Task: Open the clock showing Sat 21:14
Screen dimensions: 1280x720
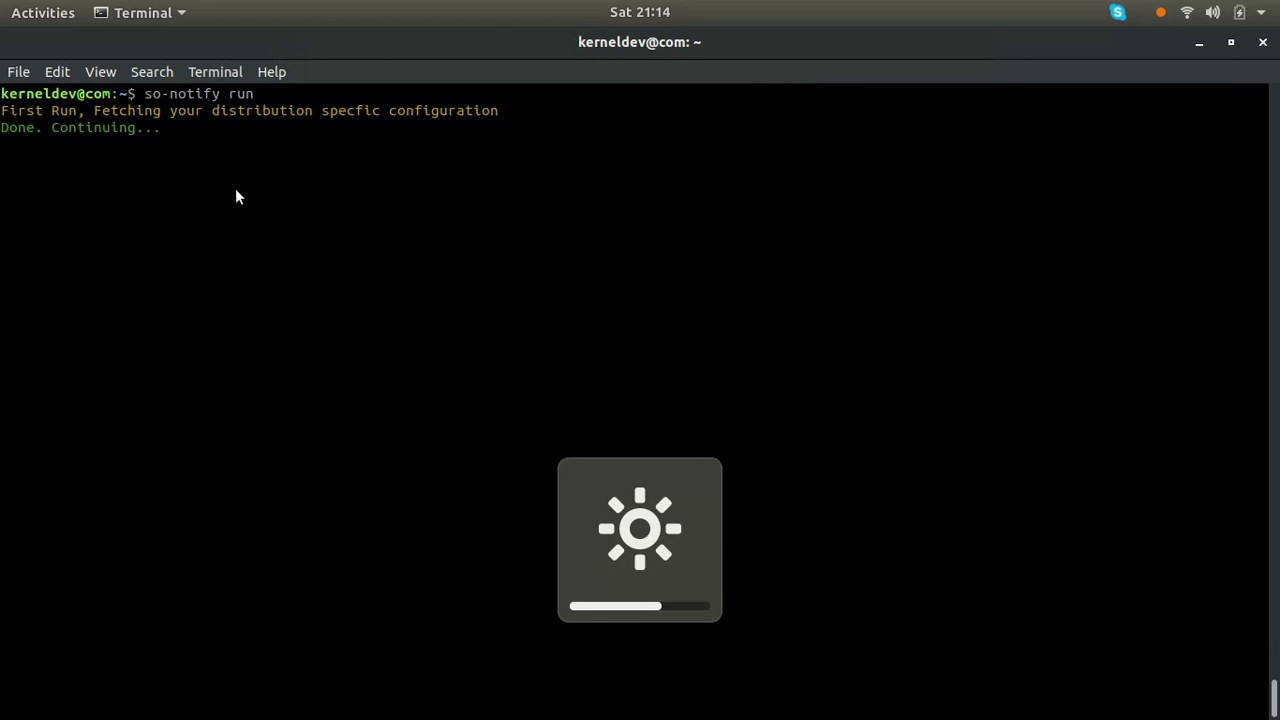Action: pyautogui.click(x=640, y=12)
